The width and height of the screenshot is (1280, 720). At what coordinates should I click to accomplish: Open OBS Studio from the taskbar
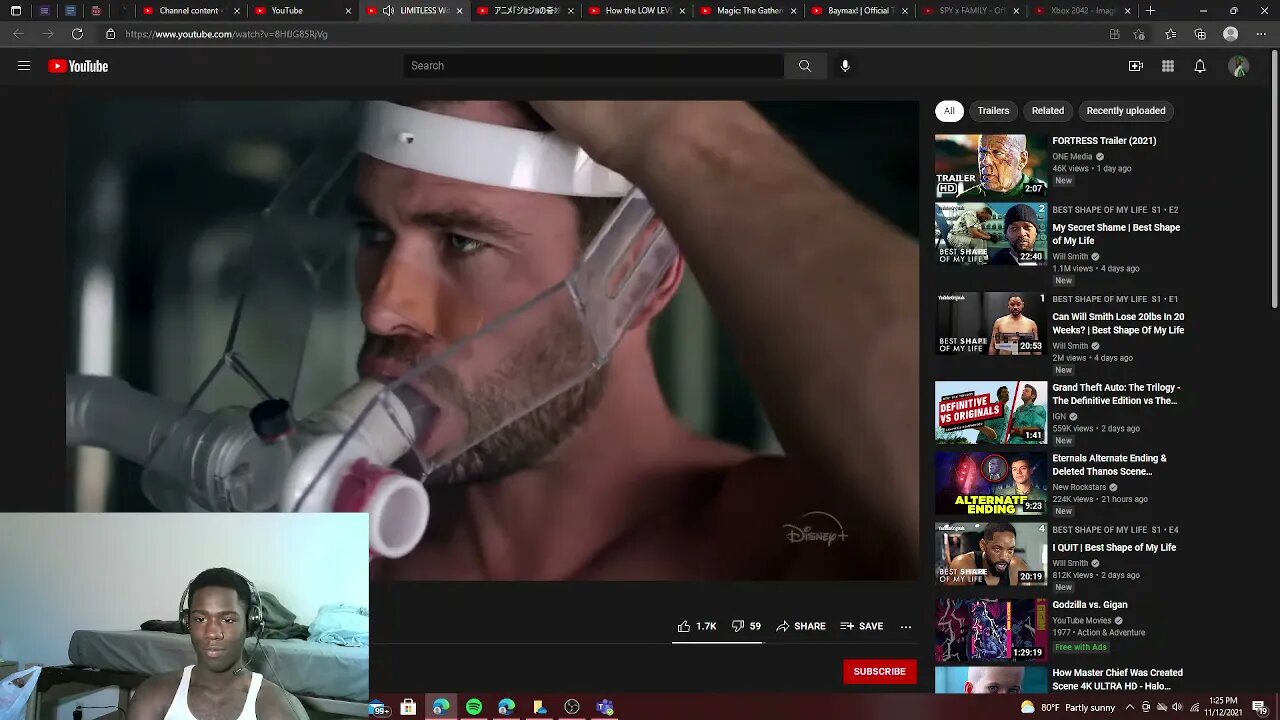coord(572,707)
